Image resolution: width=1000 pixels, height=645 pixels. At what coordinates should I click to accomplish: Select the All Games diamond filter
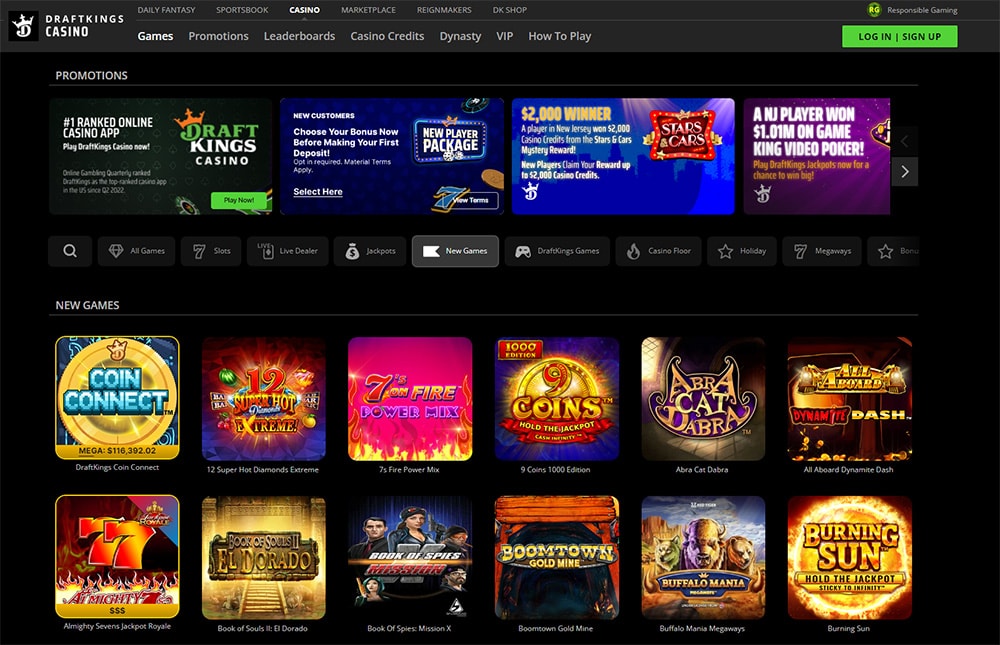[136, 251]
